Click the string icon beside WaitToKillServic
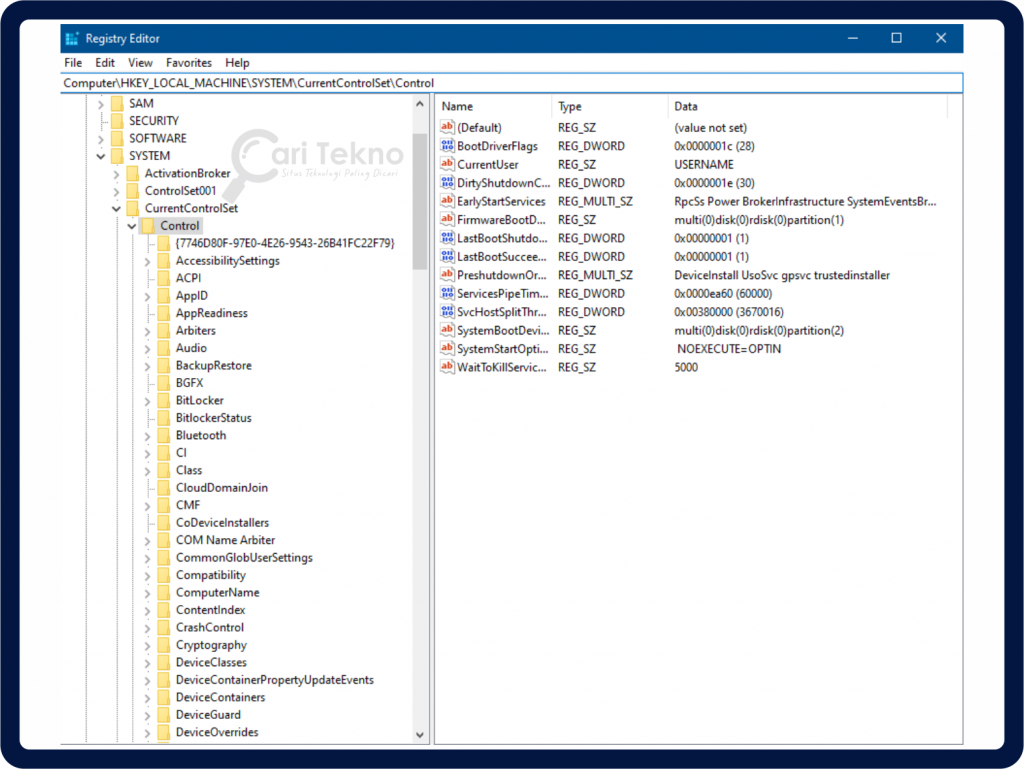Viewport: 1024px width, 769px height. (447, 367)
